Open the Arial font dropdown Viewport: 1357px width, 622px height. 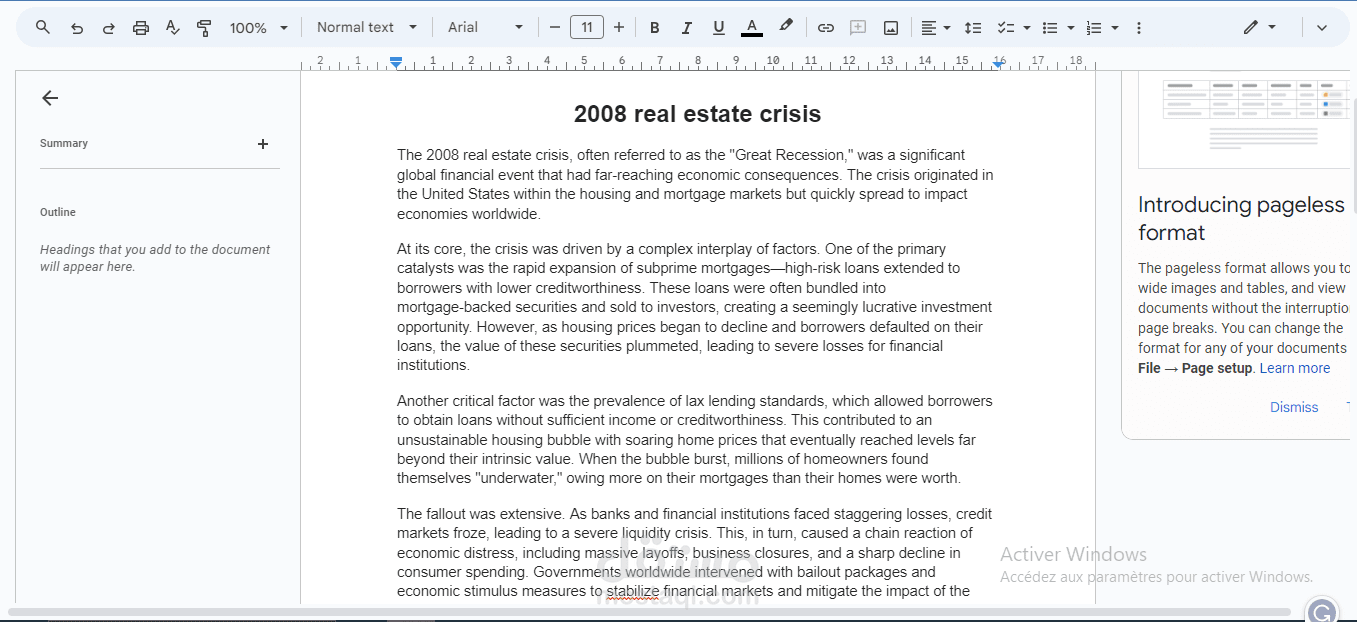pos(486,27)
